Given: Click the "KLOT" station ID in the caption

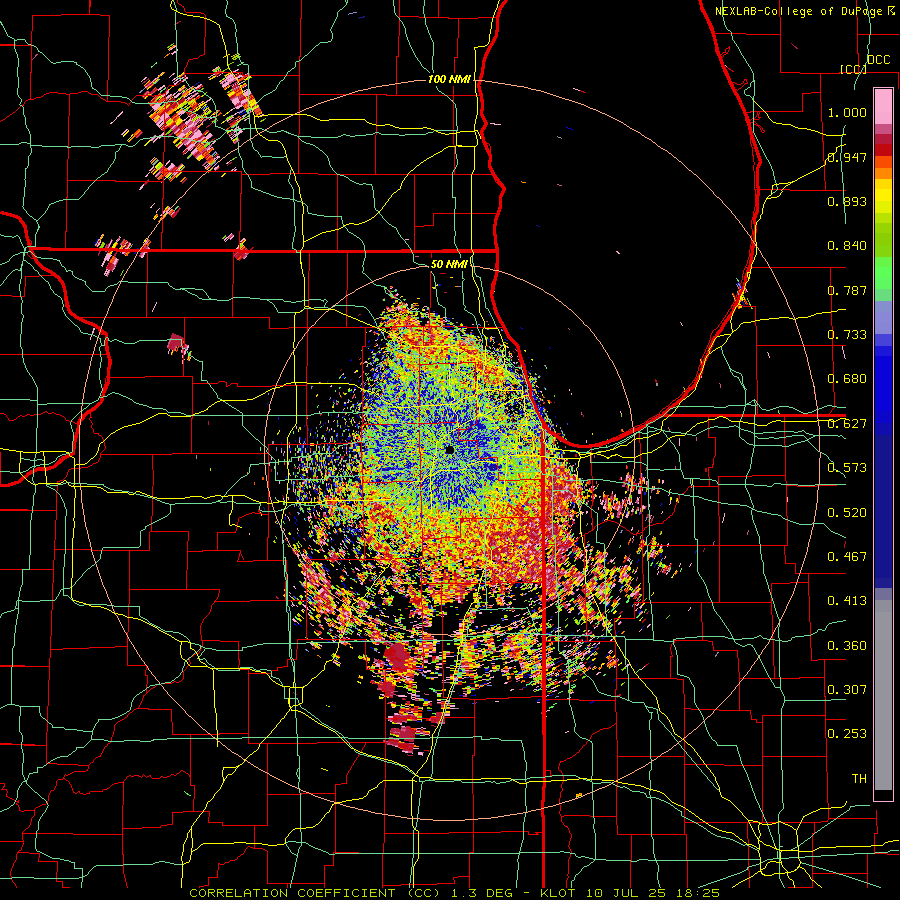Looking at the screenshot, I should click(x=558, y=893).
